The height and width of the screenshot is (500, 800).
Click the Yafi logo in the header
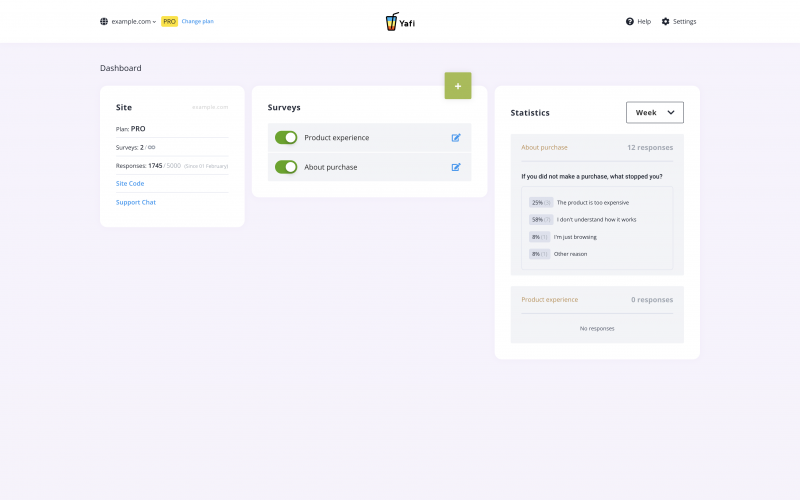coord(399,21)
